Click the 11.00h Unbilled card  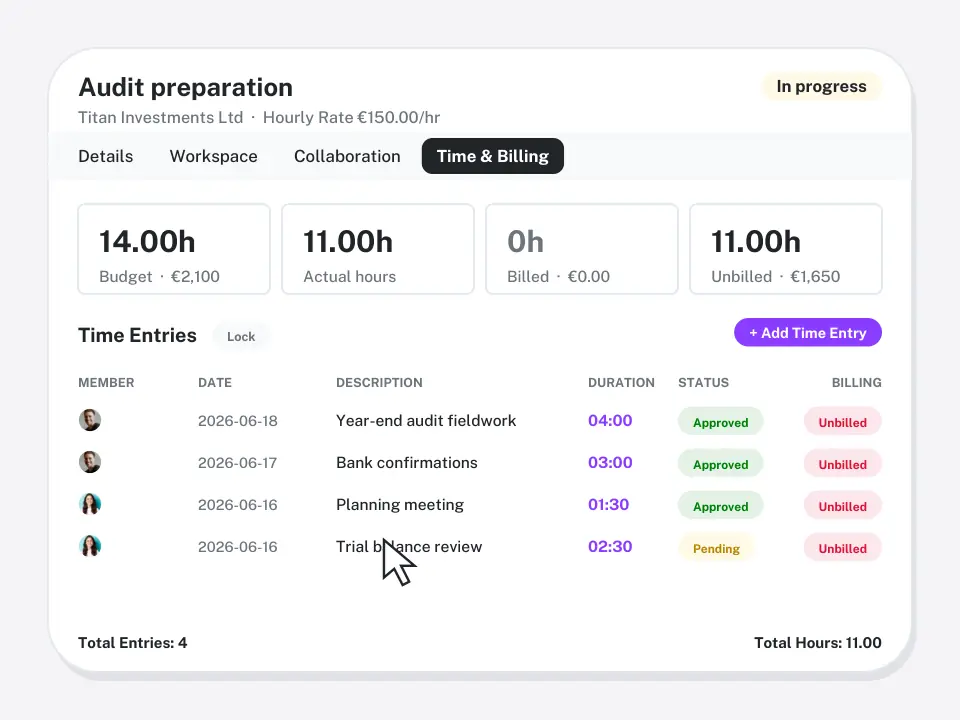coord(786,249)
